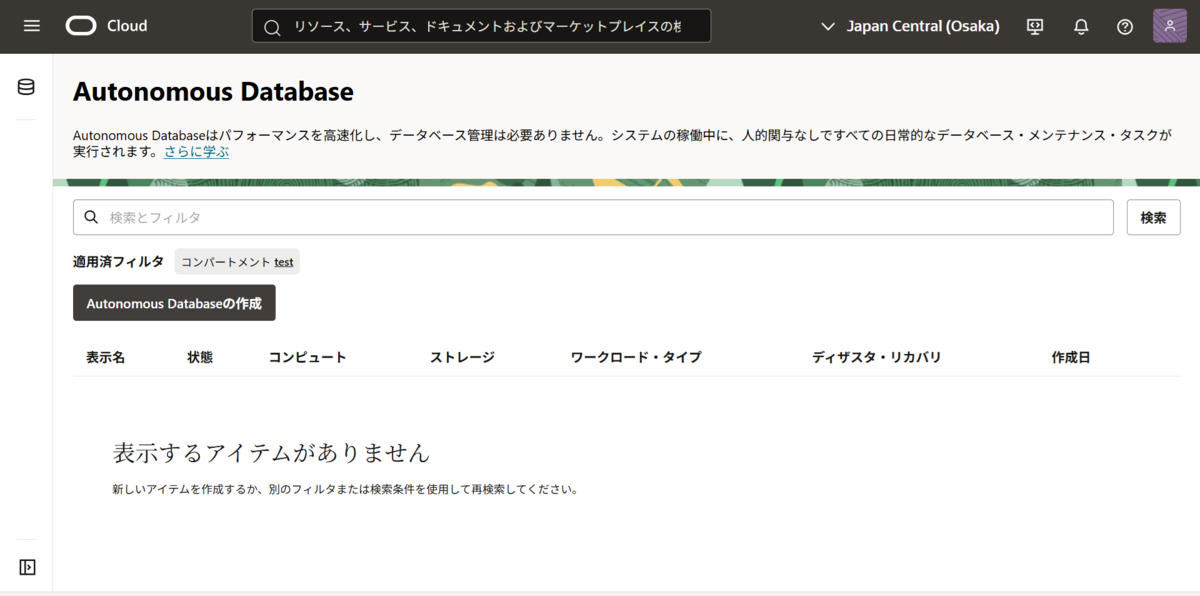Open the Japan Central (Osaka) region dropdown

click(910, 27)
